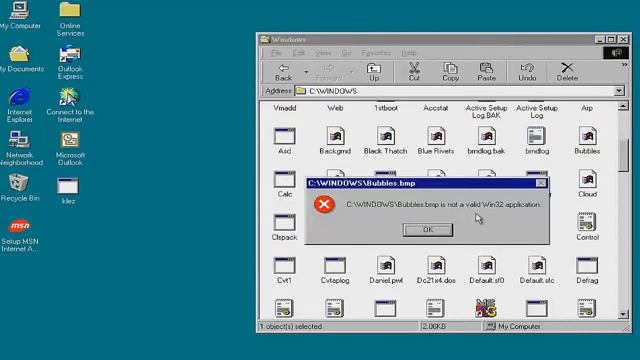Open the Back history dropdown arrow
640x360 pixels.
point(306,72)
